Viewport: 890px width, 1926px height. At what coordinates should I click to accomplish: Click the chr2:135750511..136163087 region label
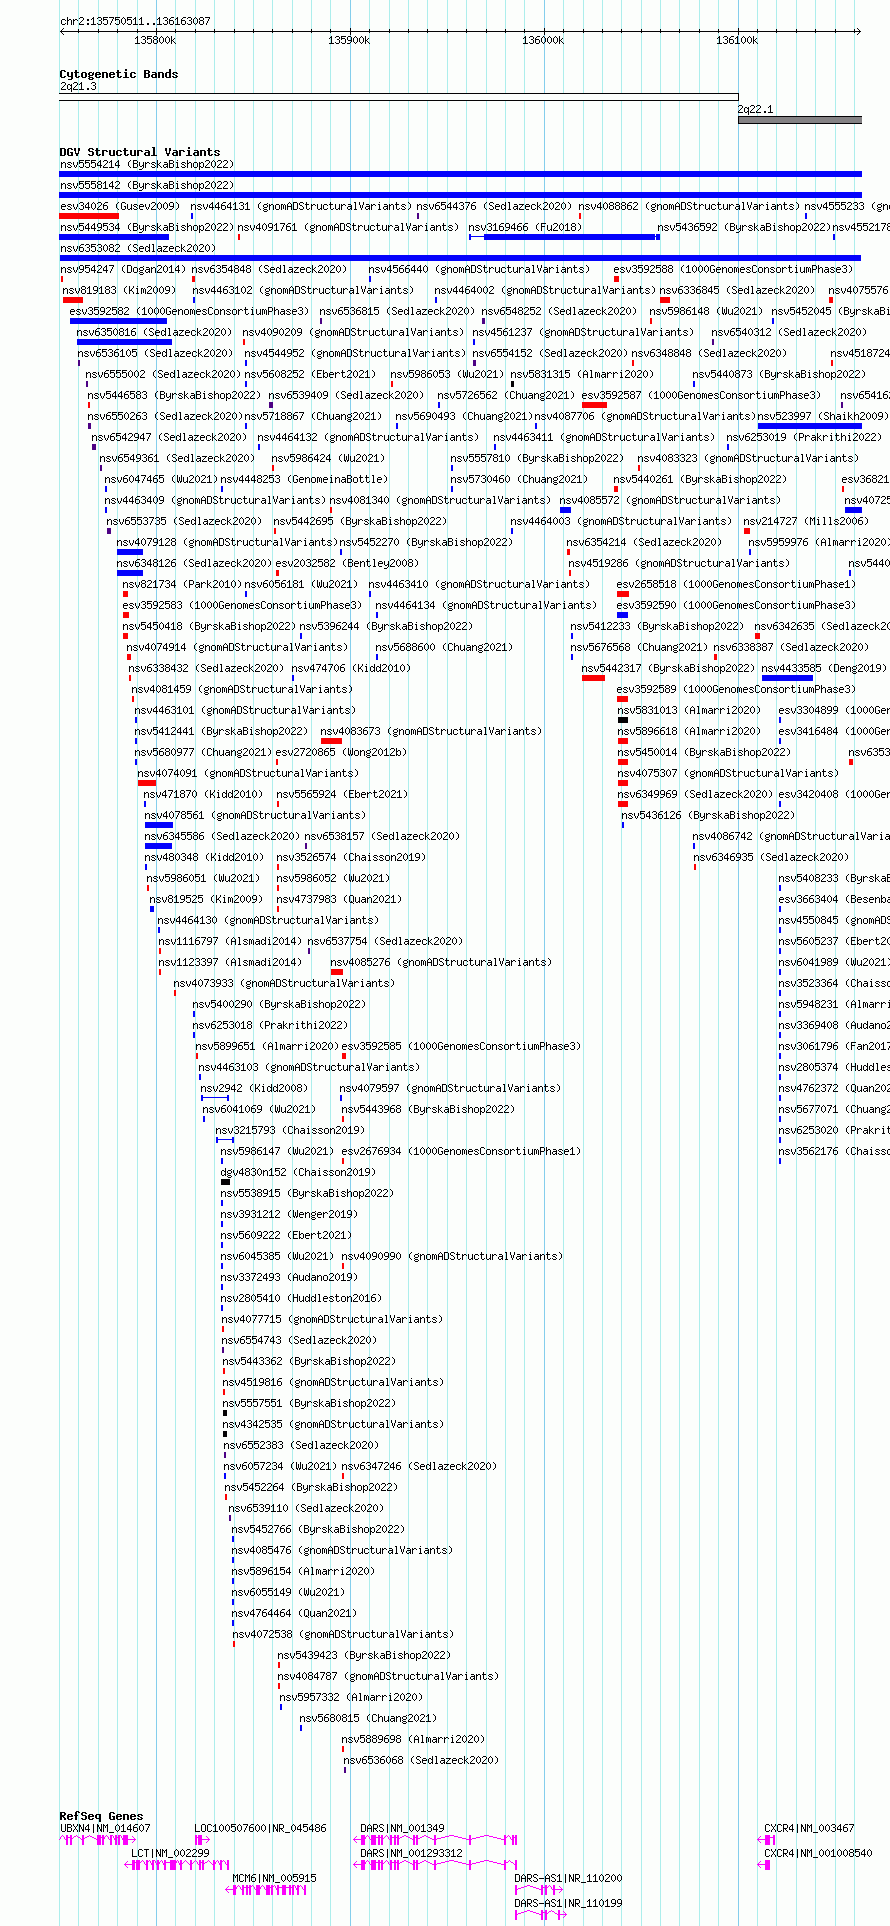click(135, 21)
